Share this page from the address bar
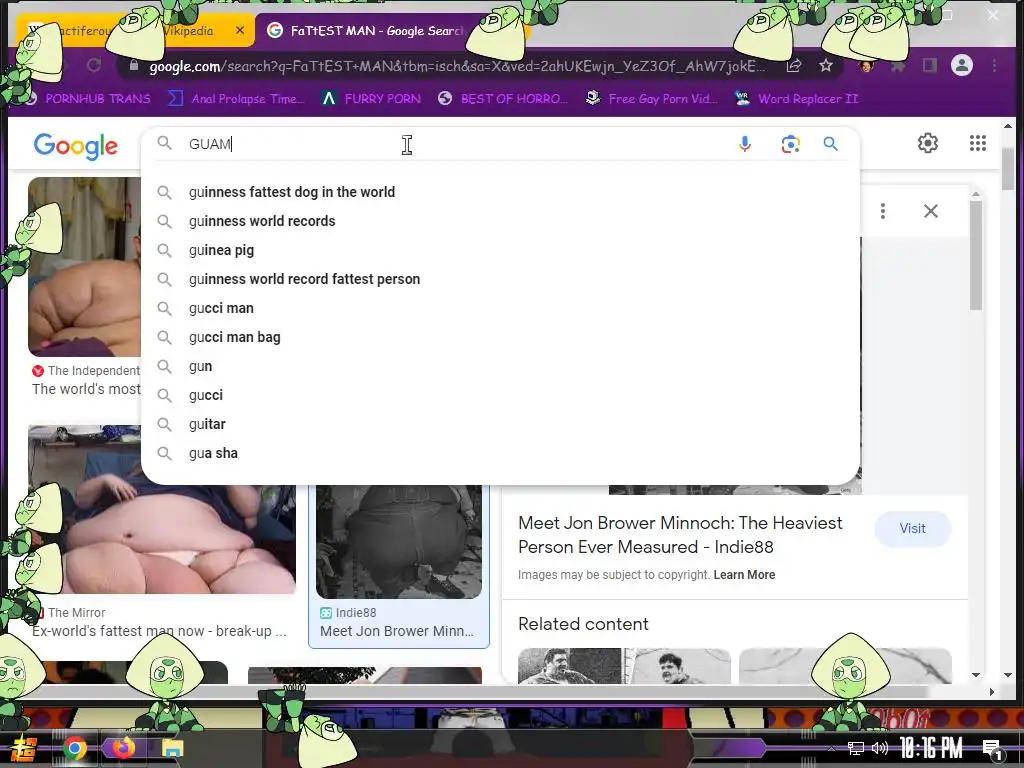This screenshot has height=768, width=1024. [x=794, y=65]
